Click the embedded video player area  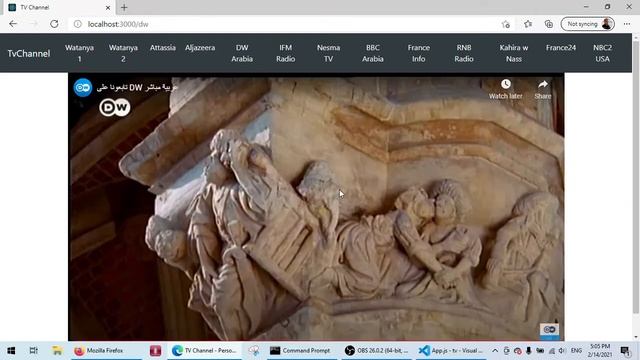(x=316, y=207)
